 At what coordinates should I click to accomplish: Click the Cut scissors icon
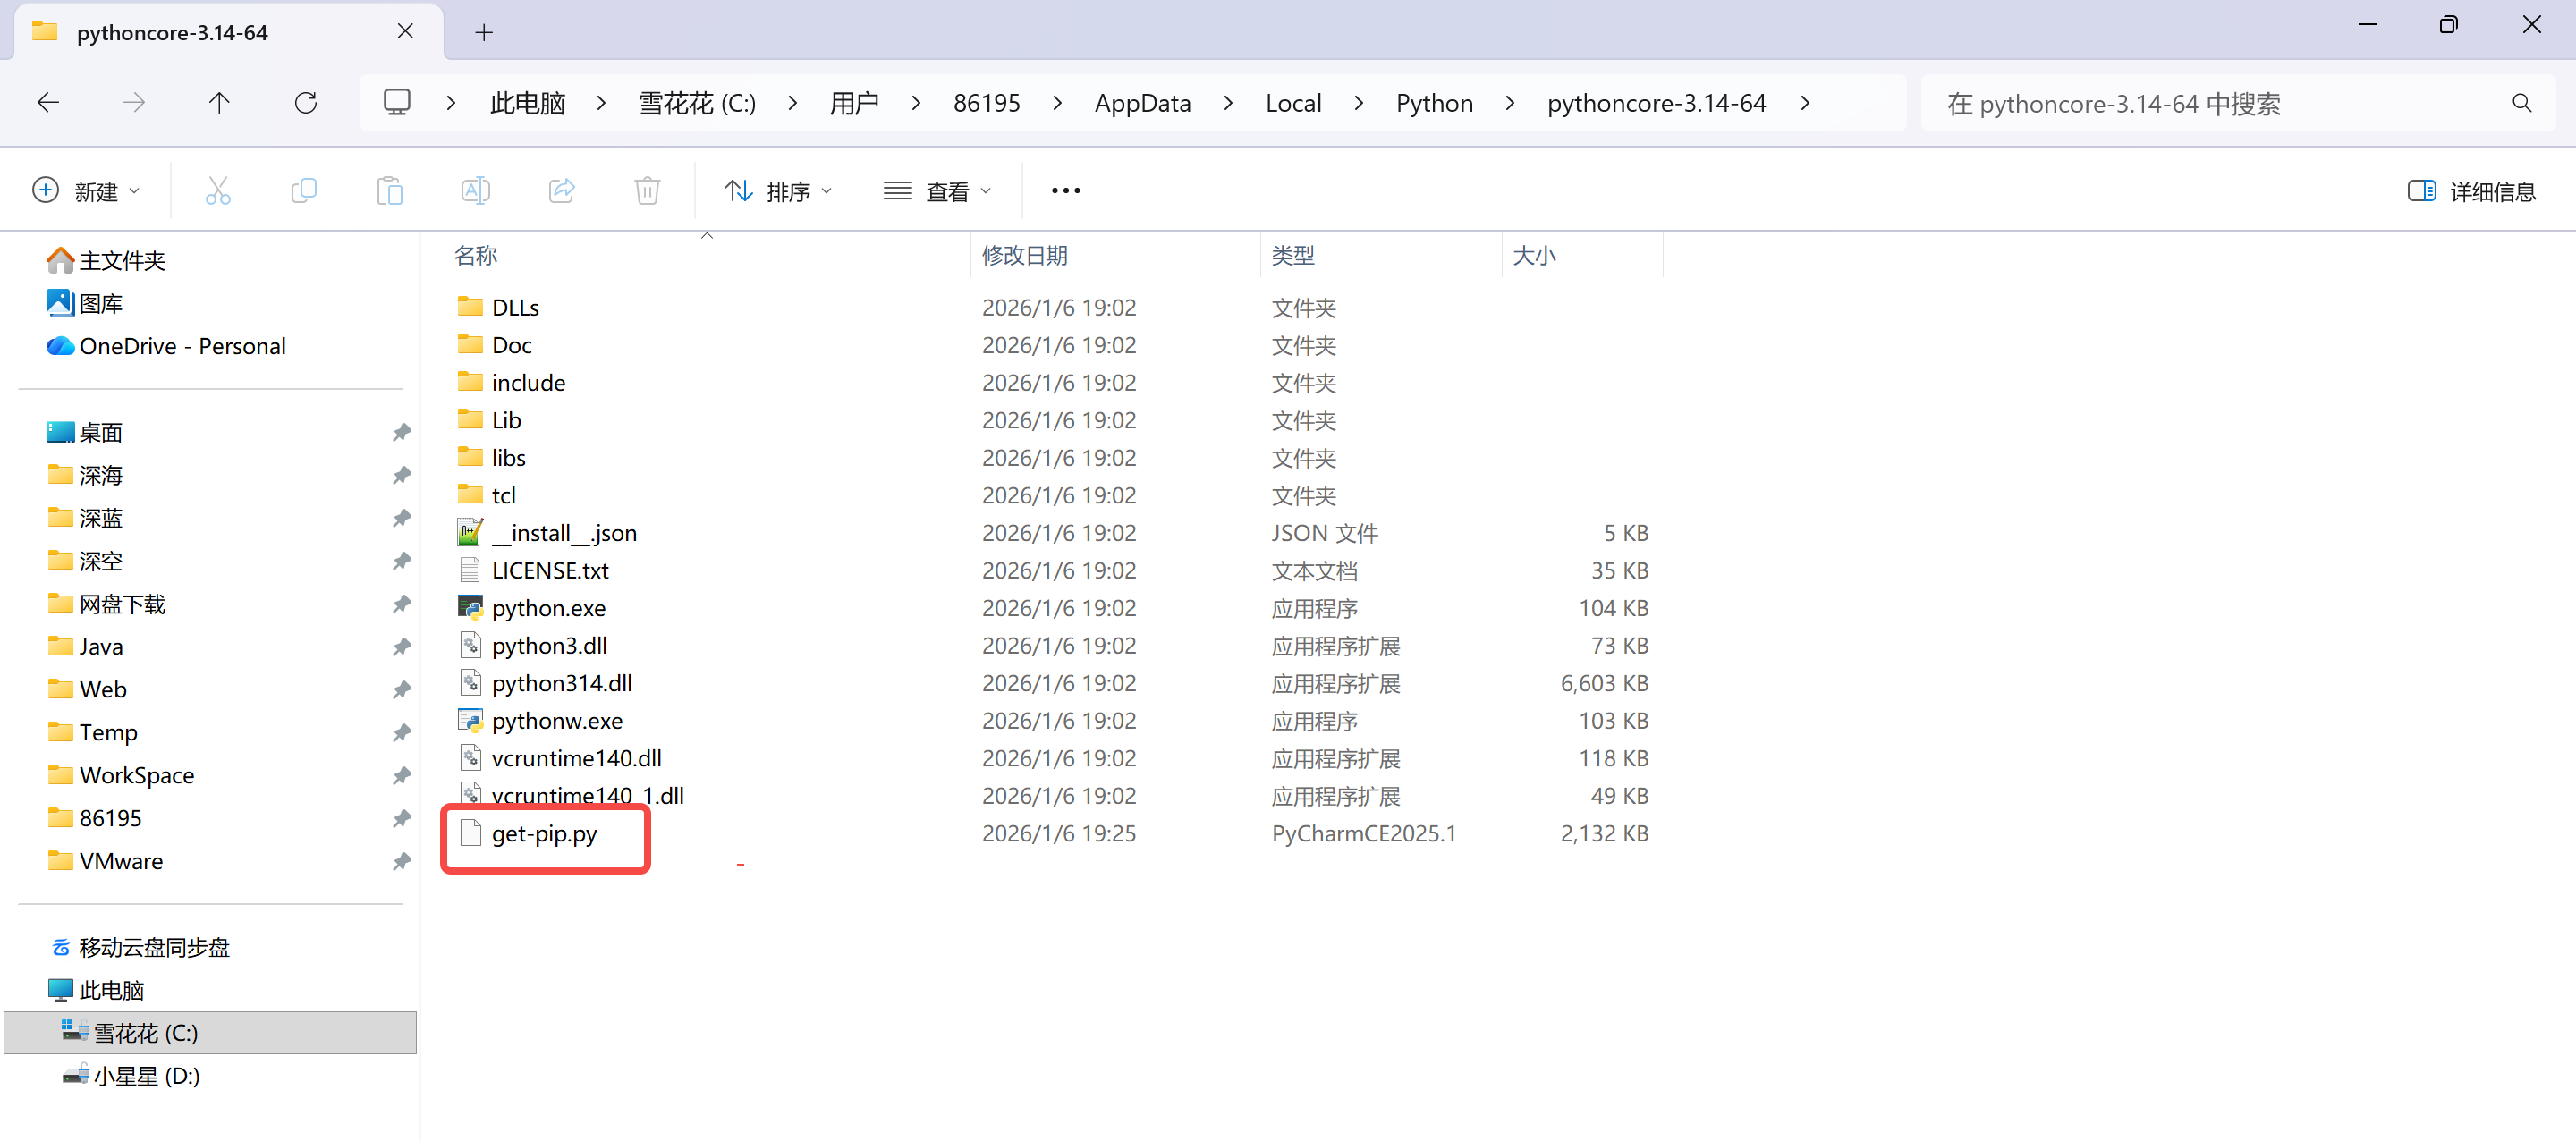click(217, 190)
